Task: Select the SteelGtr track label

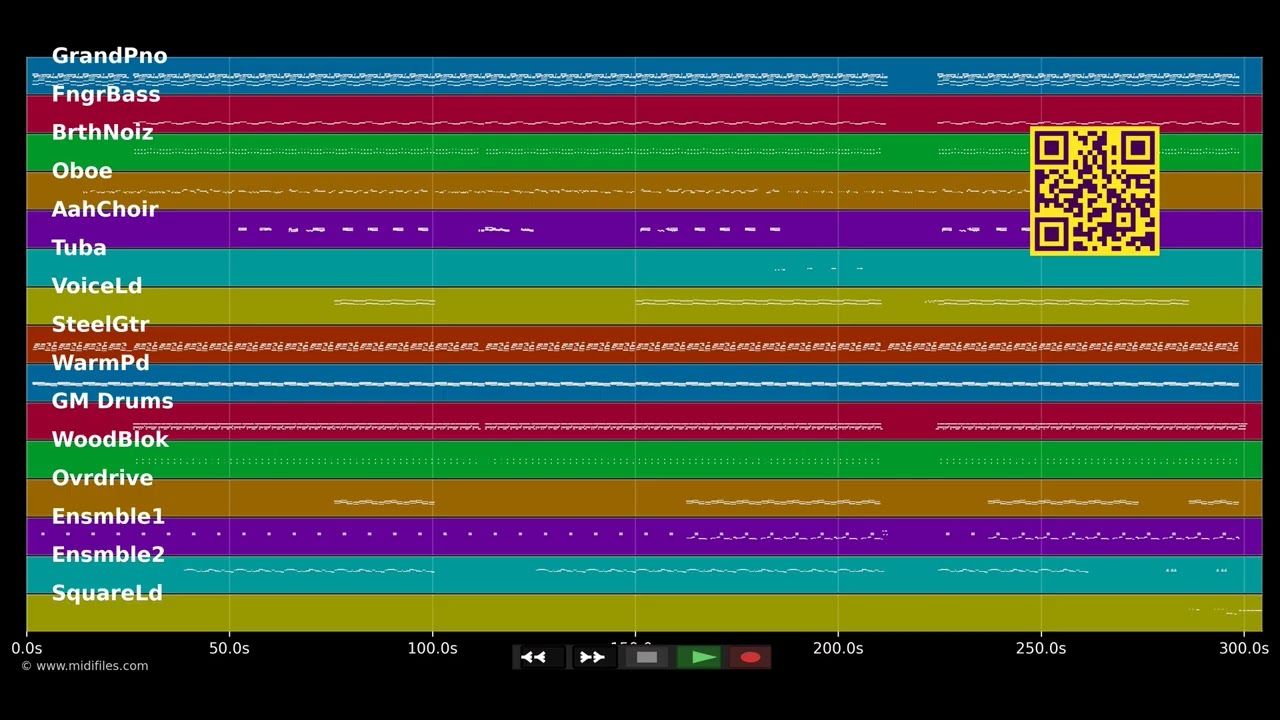Action: [x=100, y=324]
